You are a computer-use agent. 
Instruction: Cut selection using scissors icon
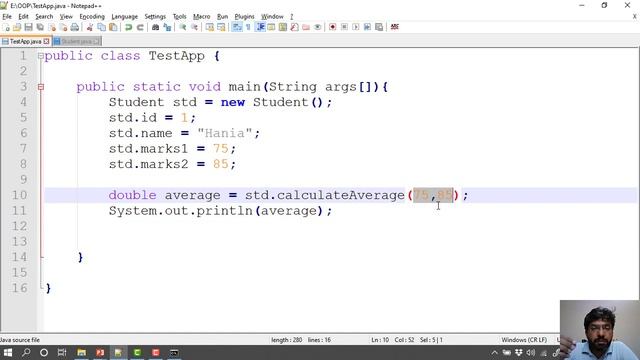coord(90,27)
